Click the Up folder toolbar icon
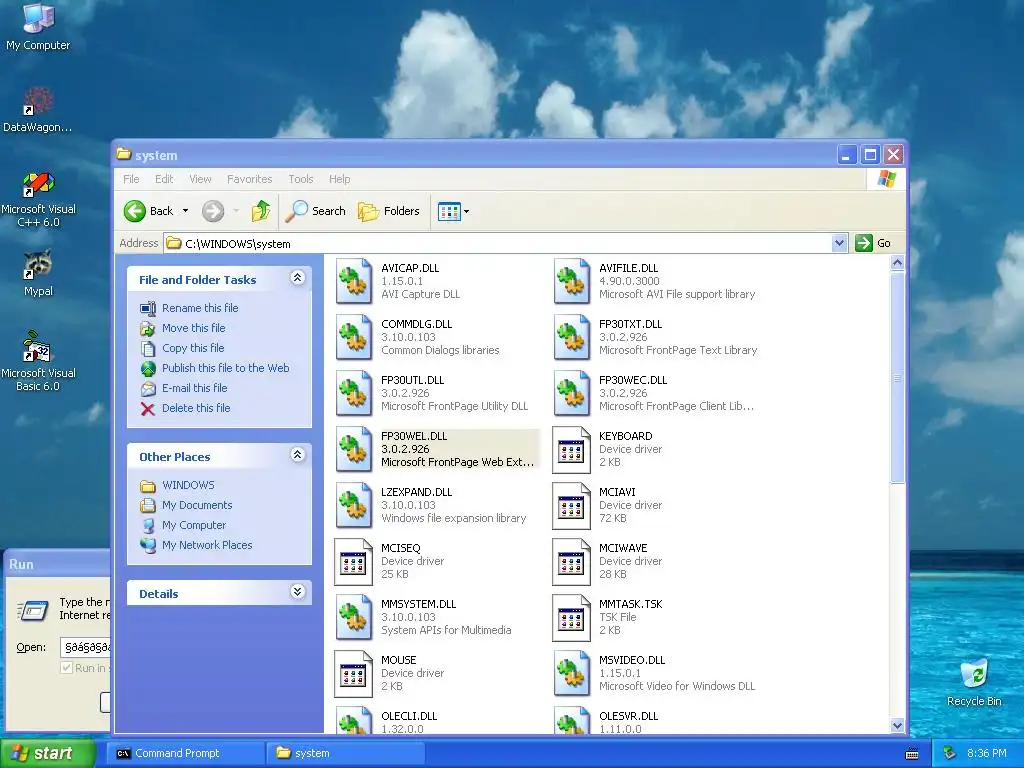 (x=261, y=211)
